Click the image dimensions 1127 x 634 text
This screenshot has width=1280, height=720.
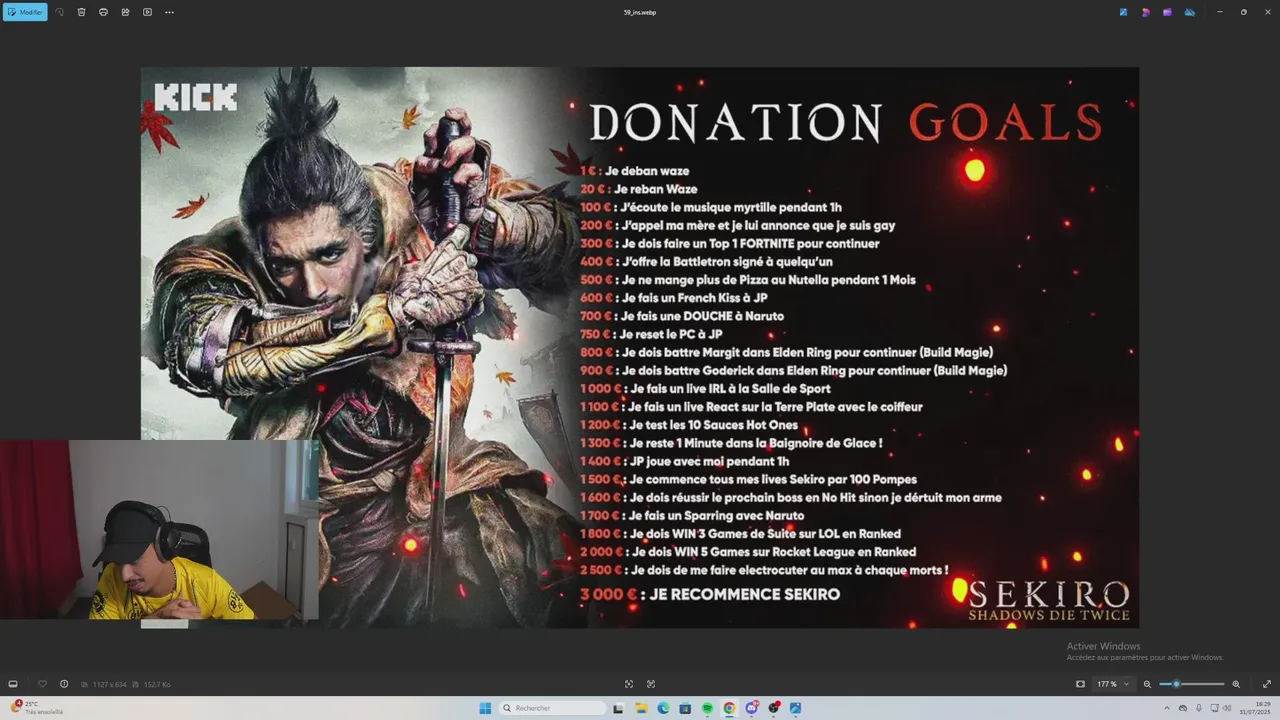(109, 684)
